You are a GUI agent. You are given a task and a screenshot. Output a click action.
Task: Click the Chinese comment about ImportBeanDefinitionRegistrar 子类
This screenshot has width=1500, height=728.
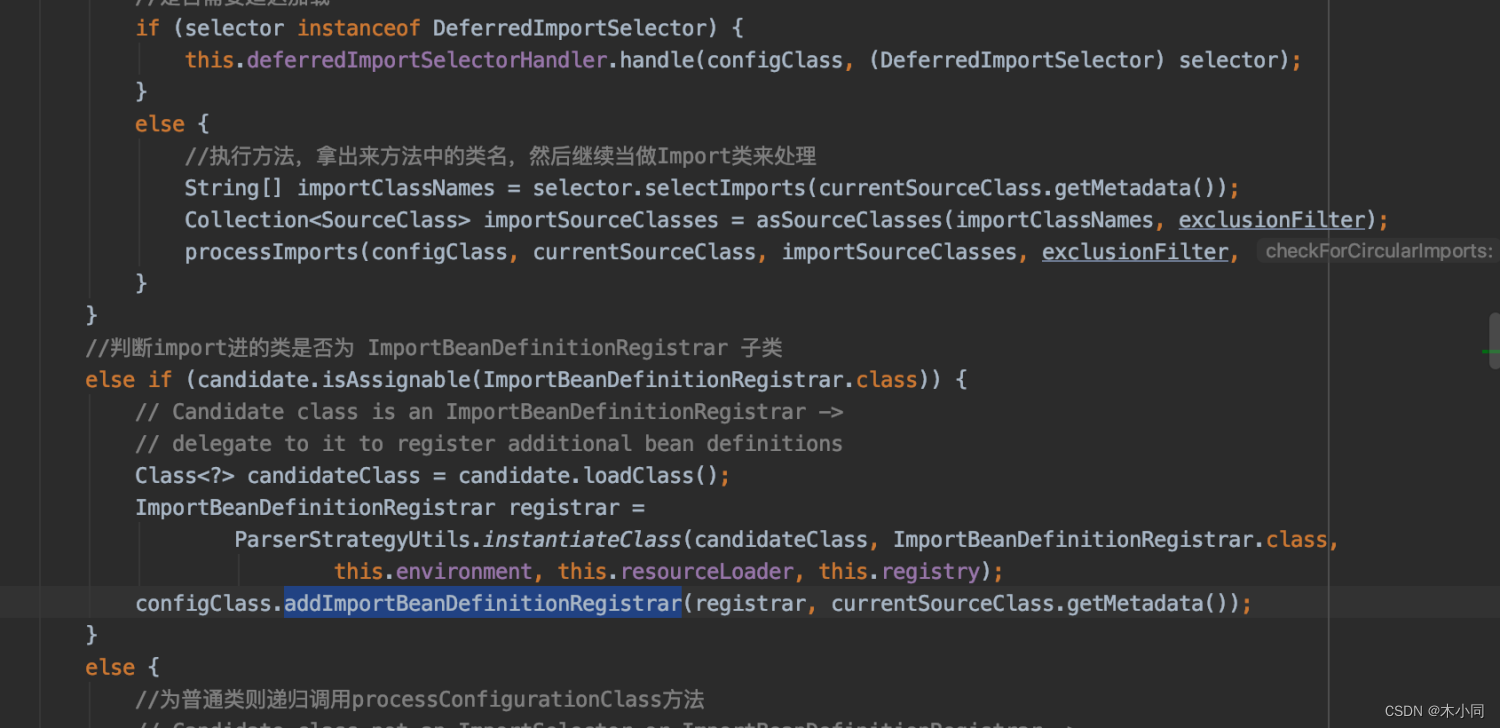[434, 348]
